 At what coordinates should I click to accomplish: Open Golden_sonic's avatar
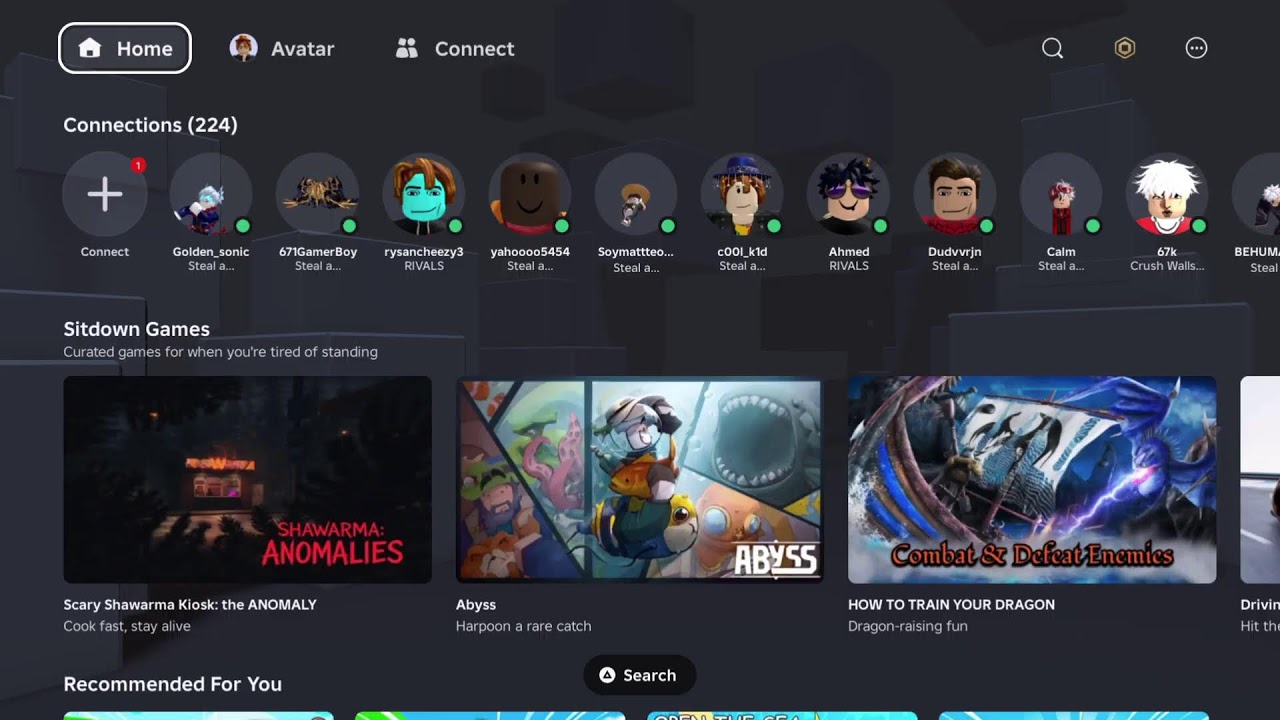(211, 194)
